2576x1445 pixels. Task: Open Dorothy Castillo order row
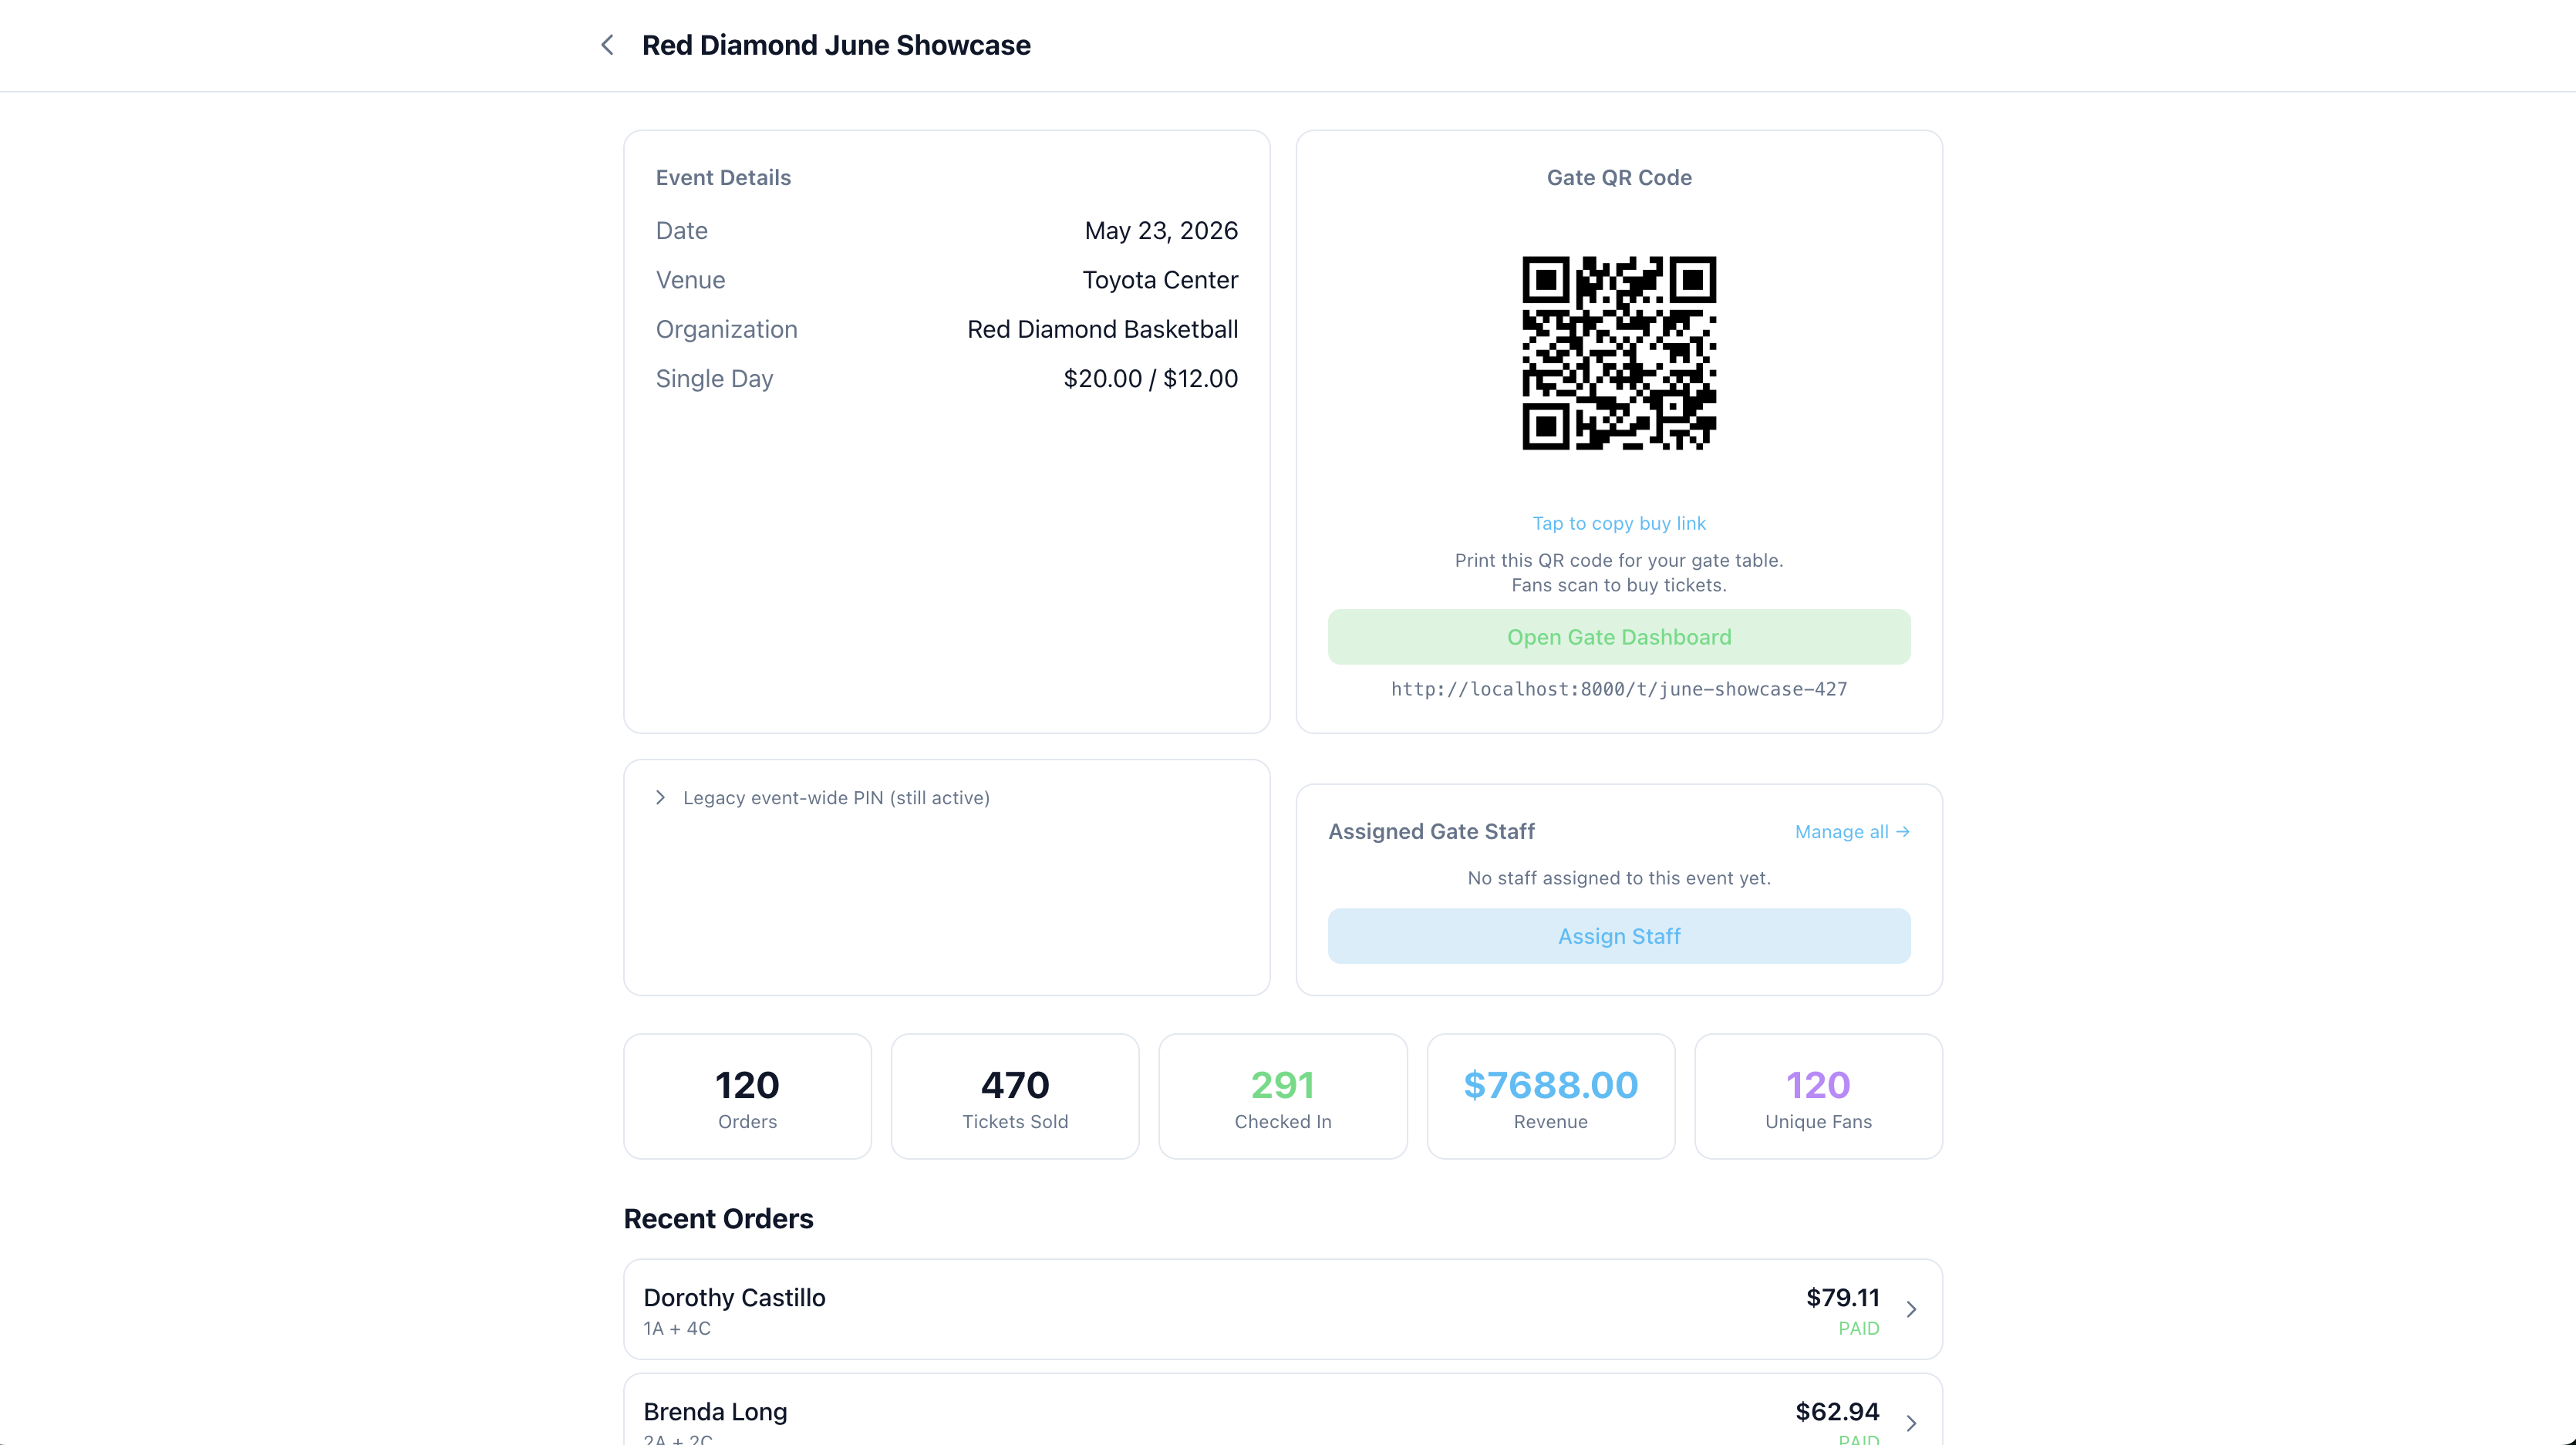[1283, 1309]
